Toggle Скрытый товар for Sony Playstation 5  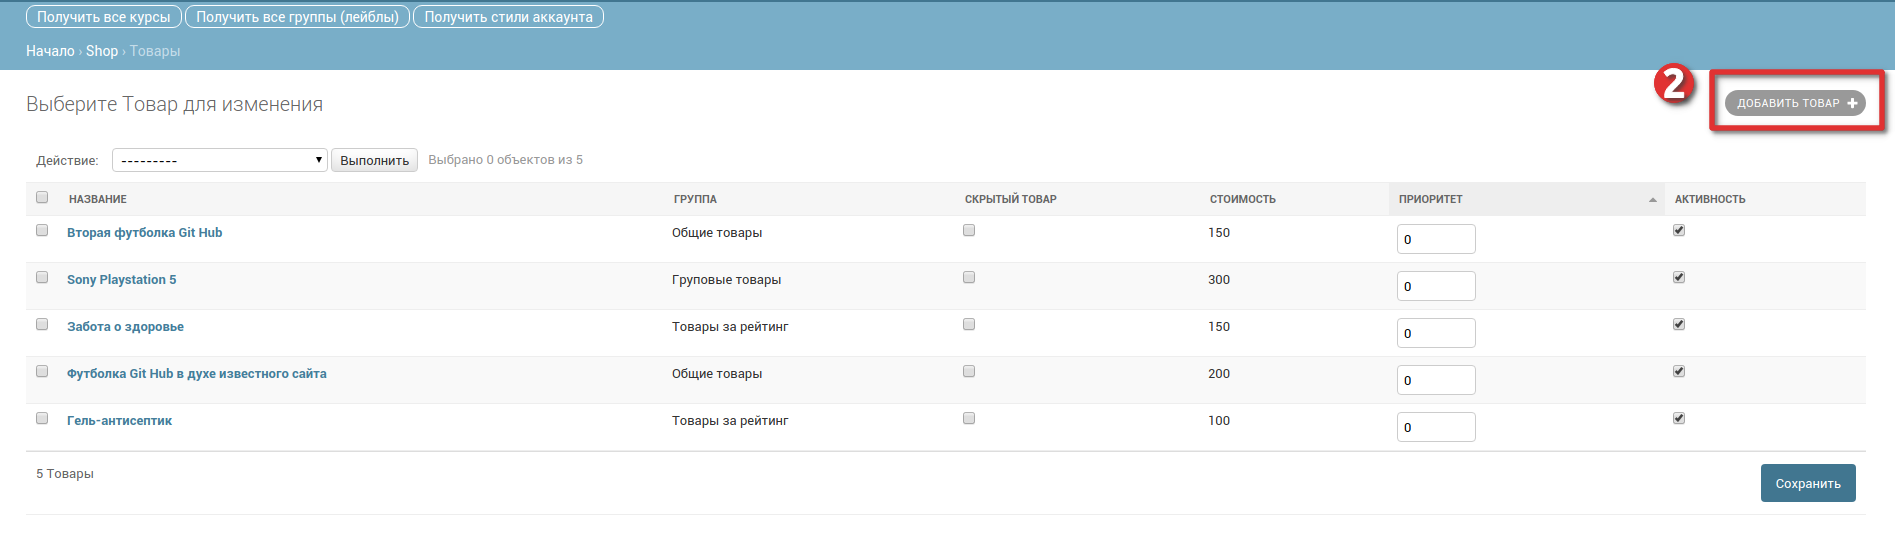click(969, 277)
